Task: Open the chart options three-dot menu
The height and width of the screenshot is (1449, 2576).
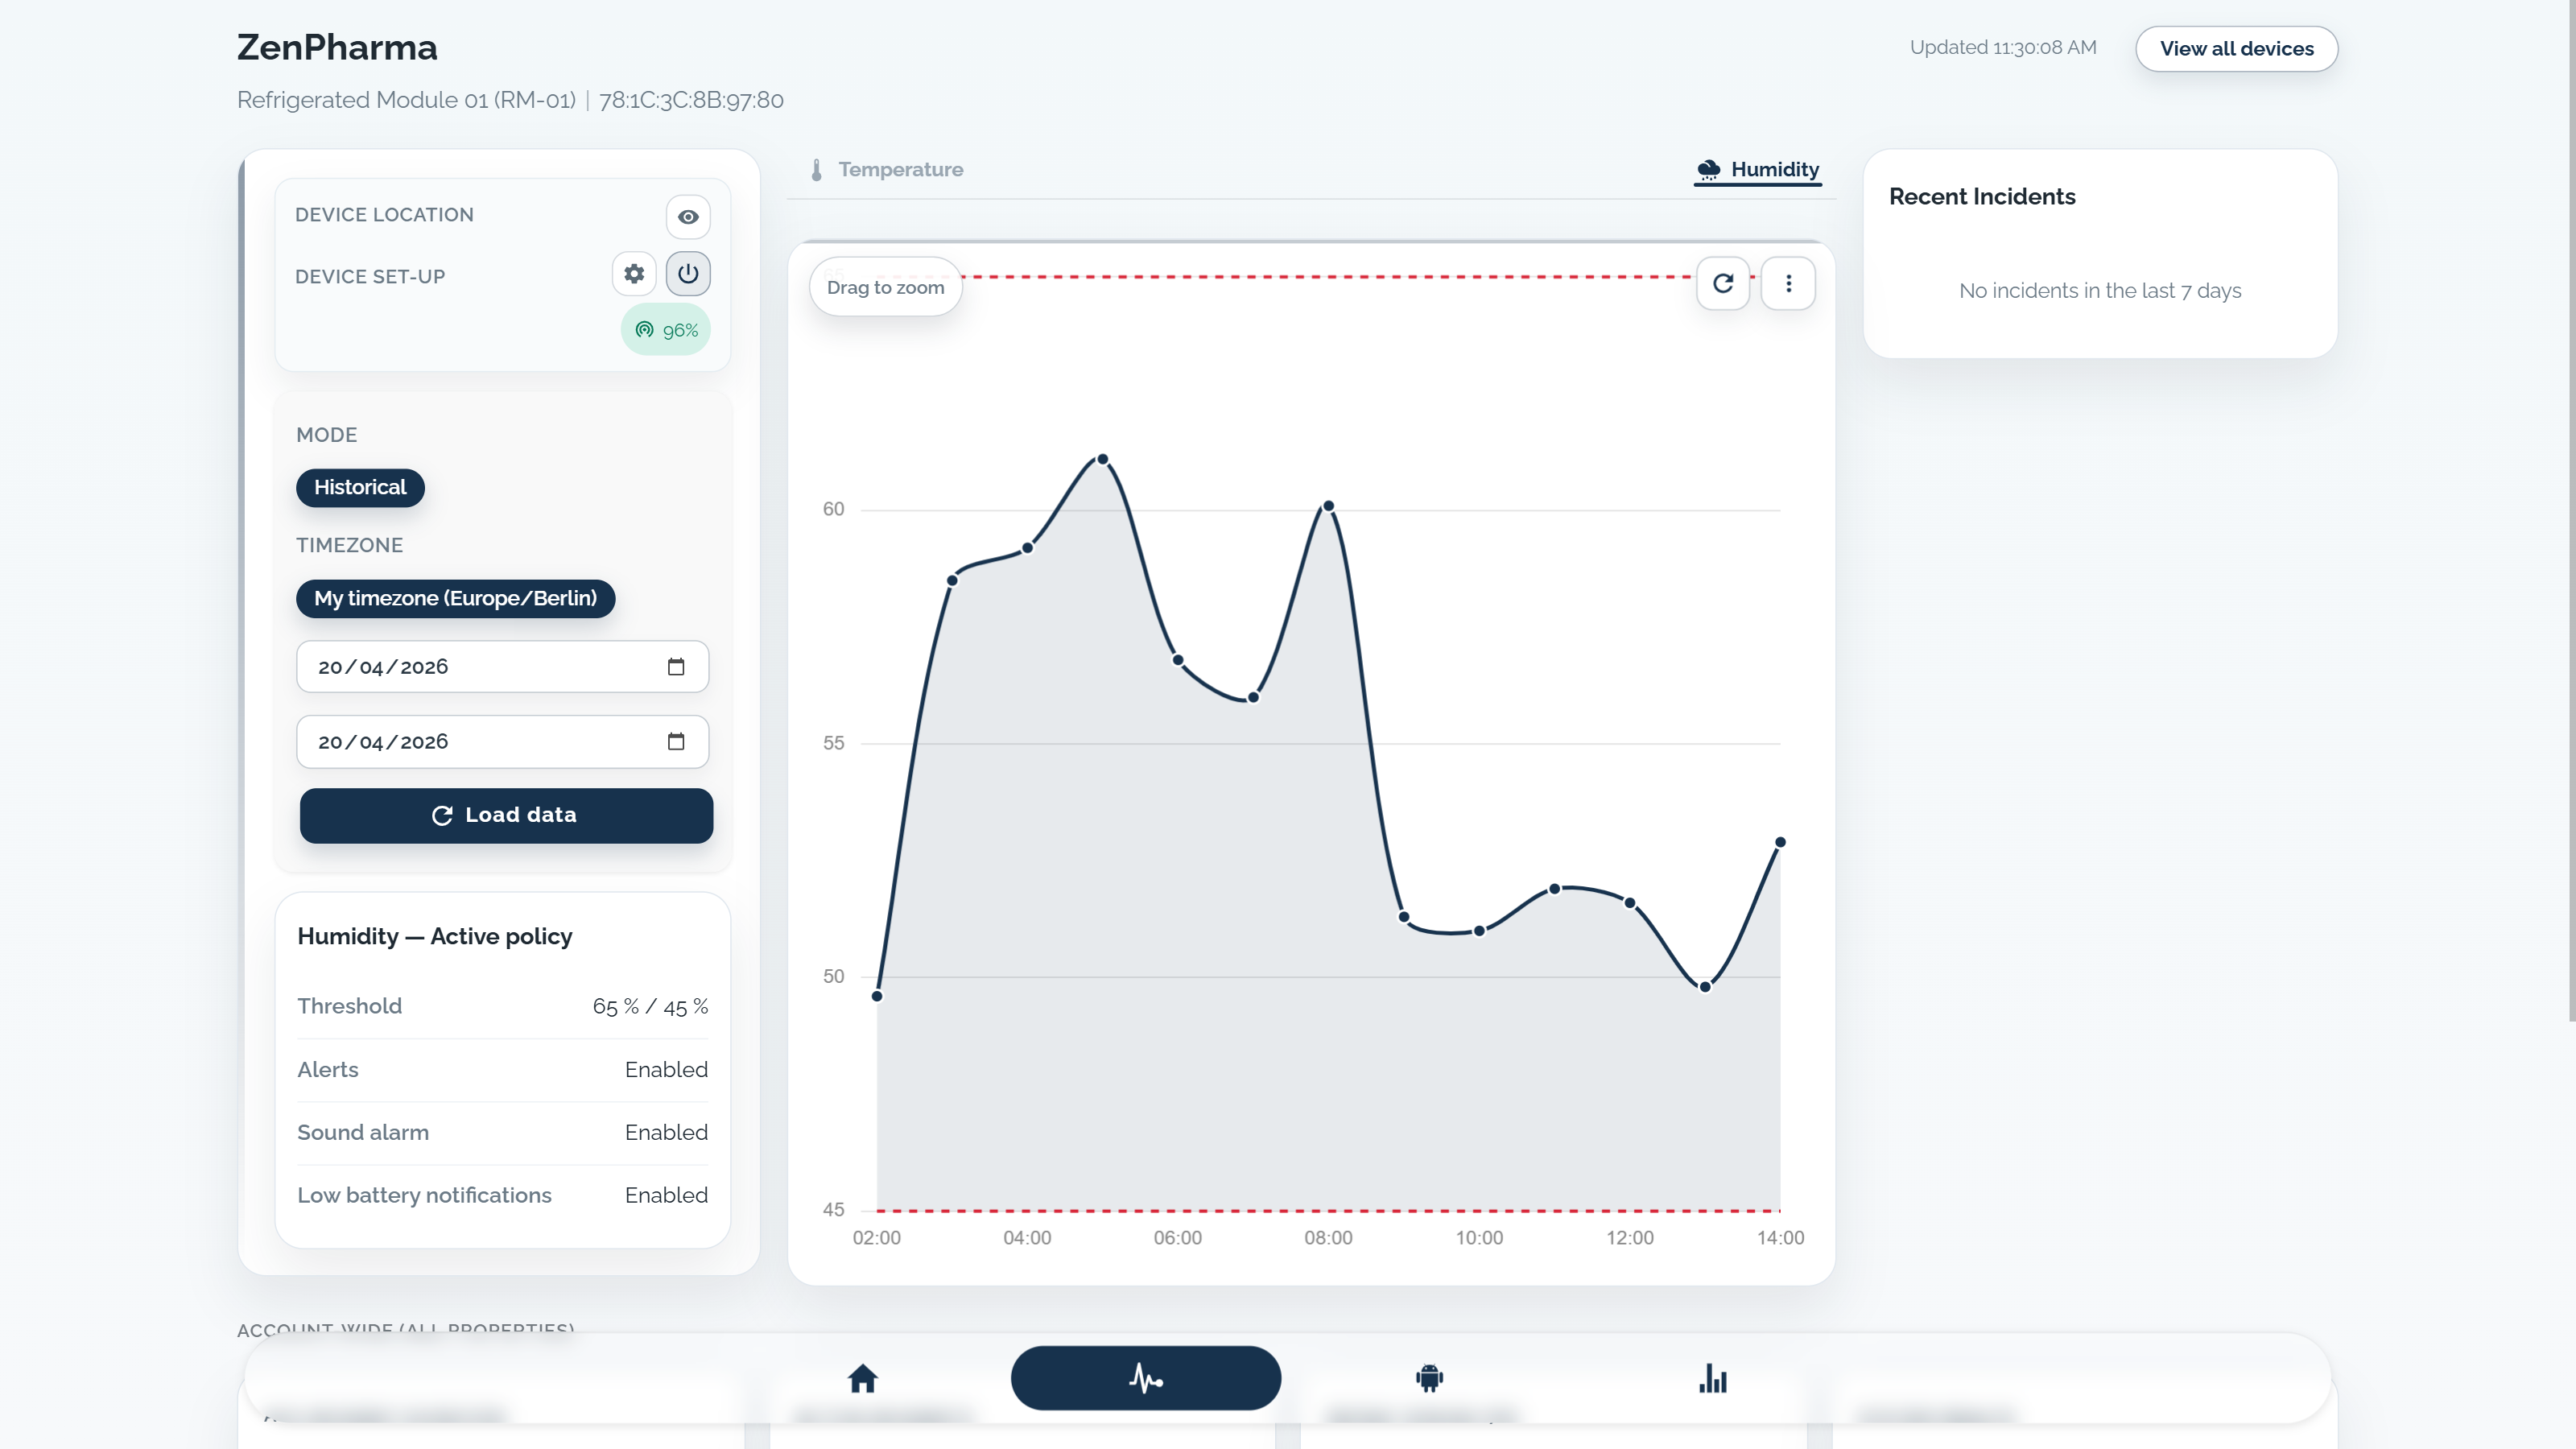Action: [1789, 283]
